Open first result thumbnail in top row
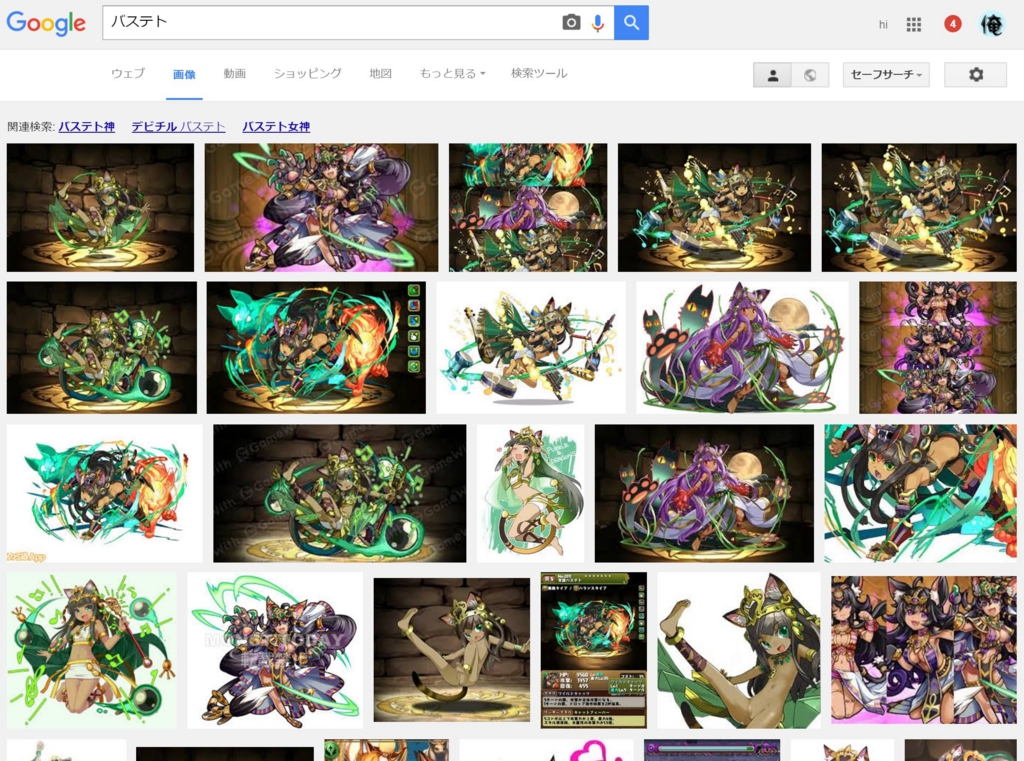Image resolution: width=1024 pixels, height=761 pixels. point(101,208)
